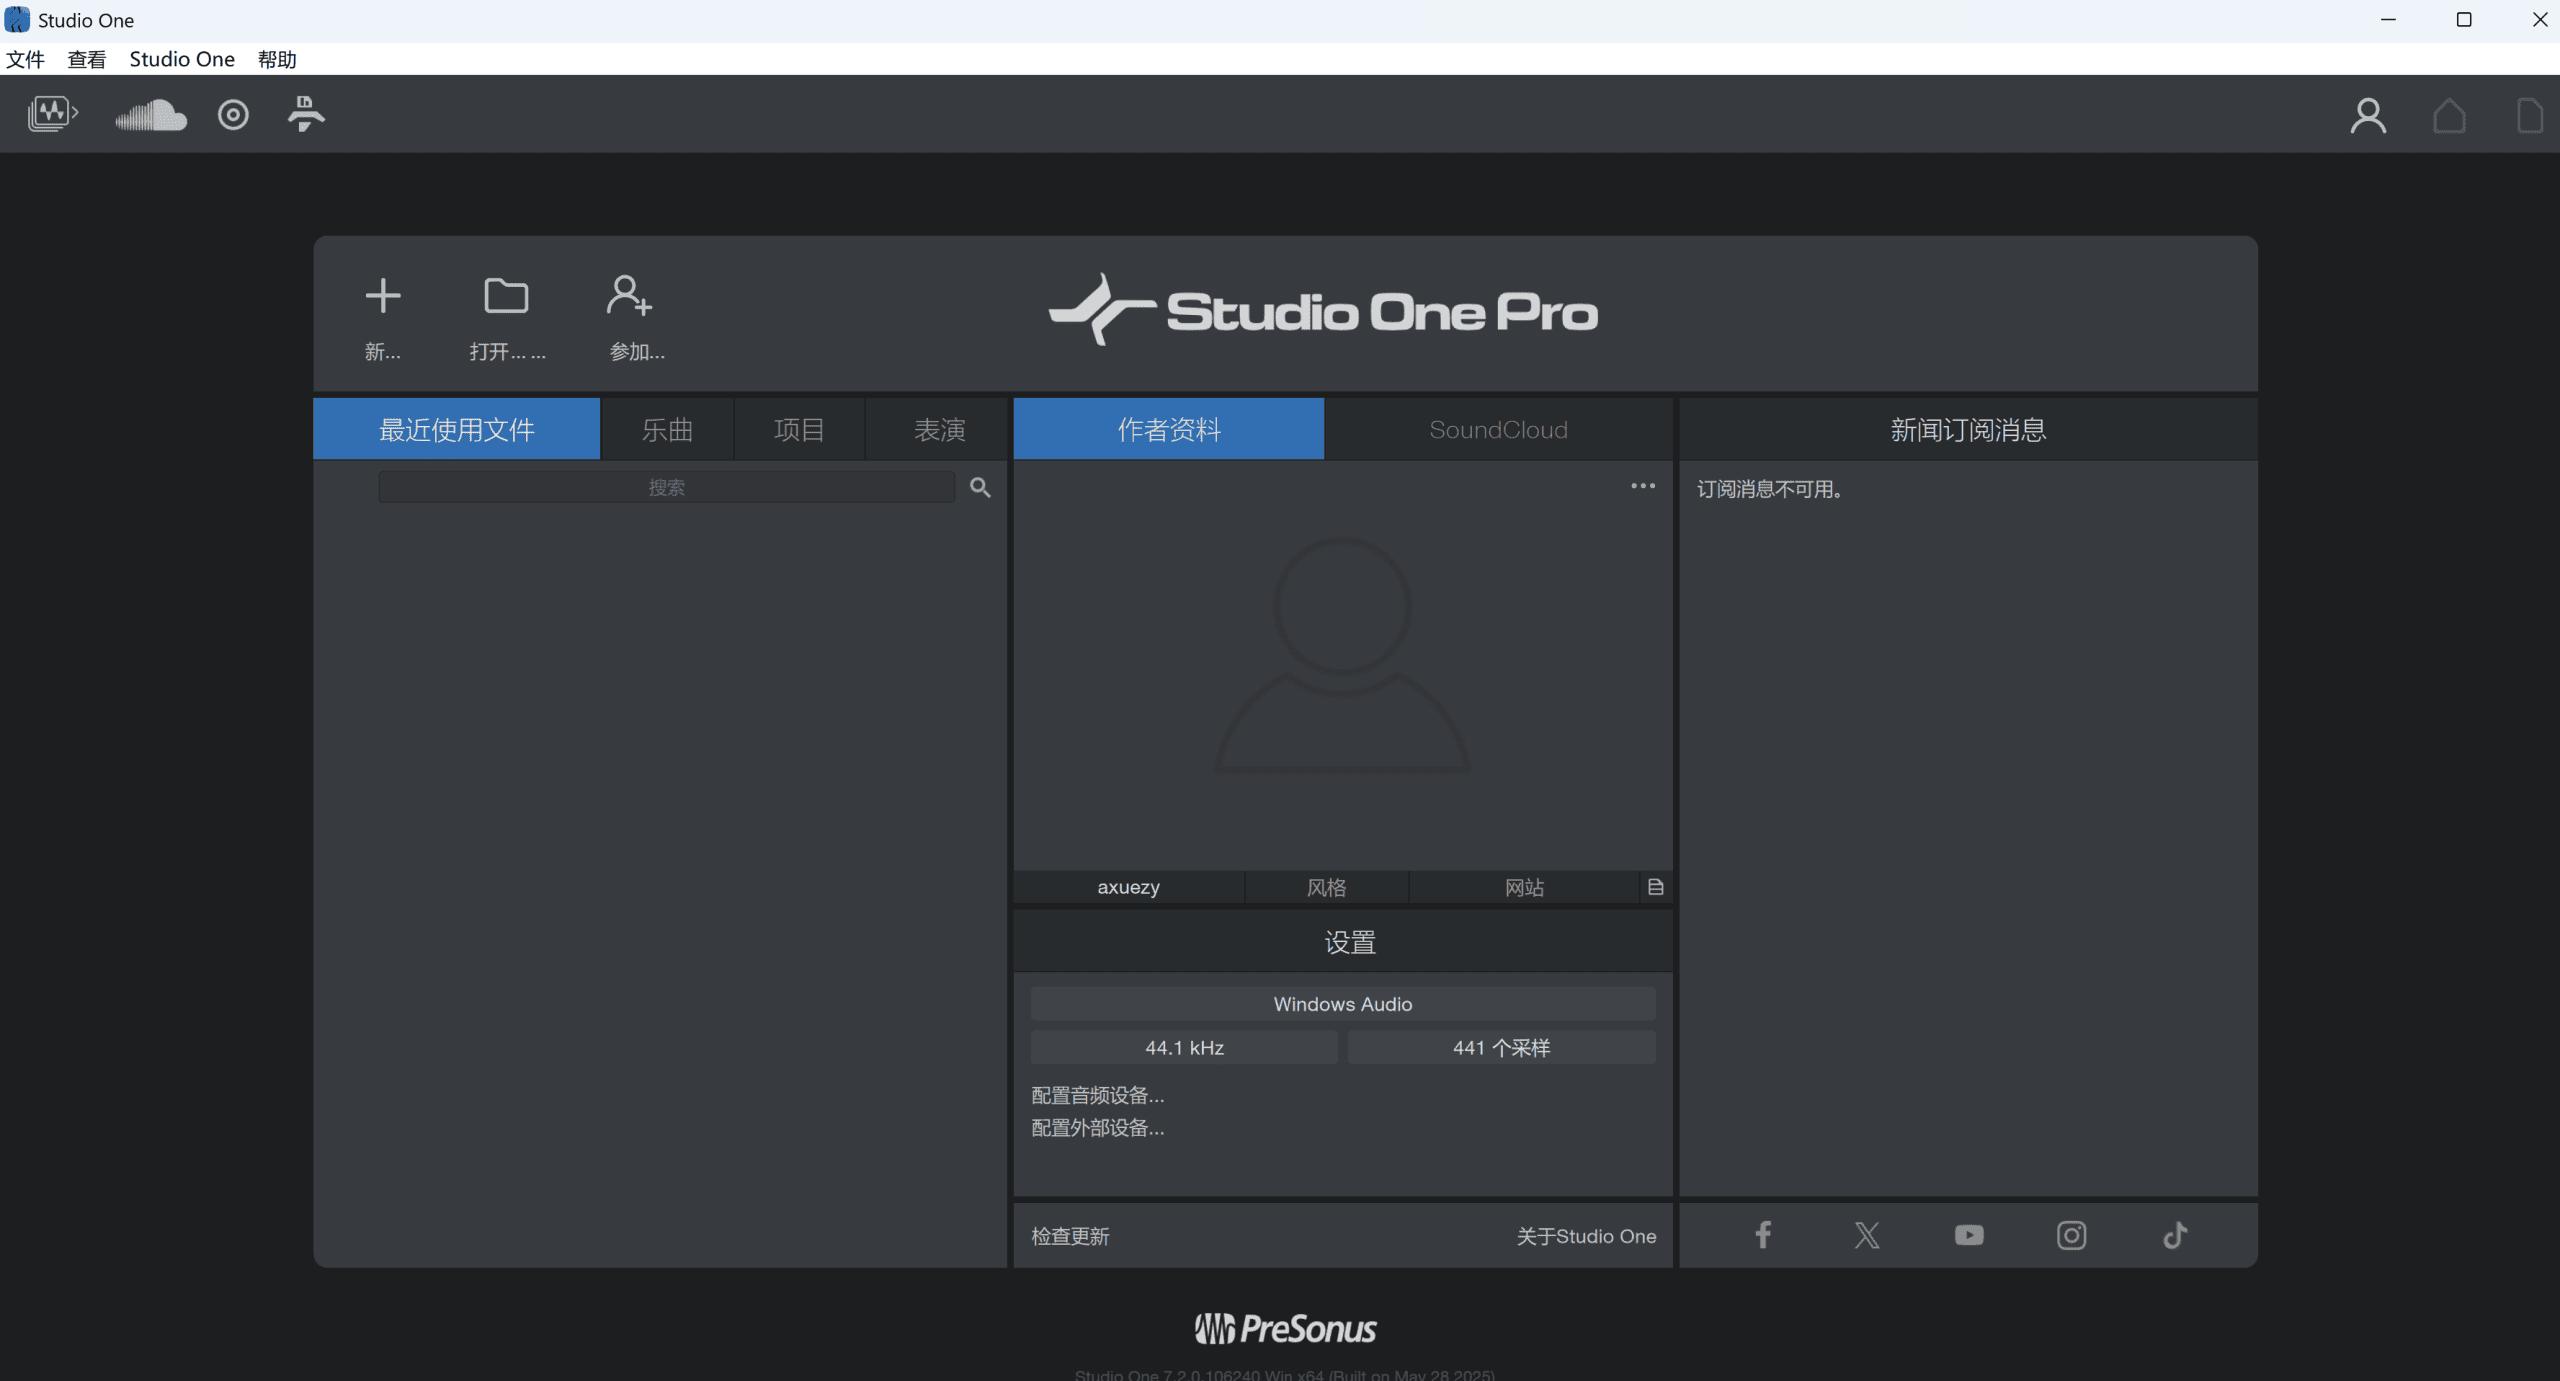Screen dimensions: 2560x1381
Task: Switch to the 乐曲 tab
Action: pyautogui.click(x=667, y=429)
